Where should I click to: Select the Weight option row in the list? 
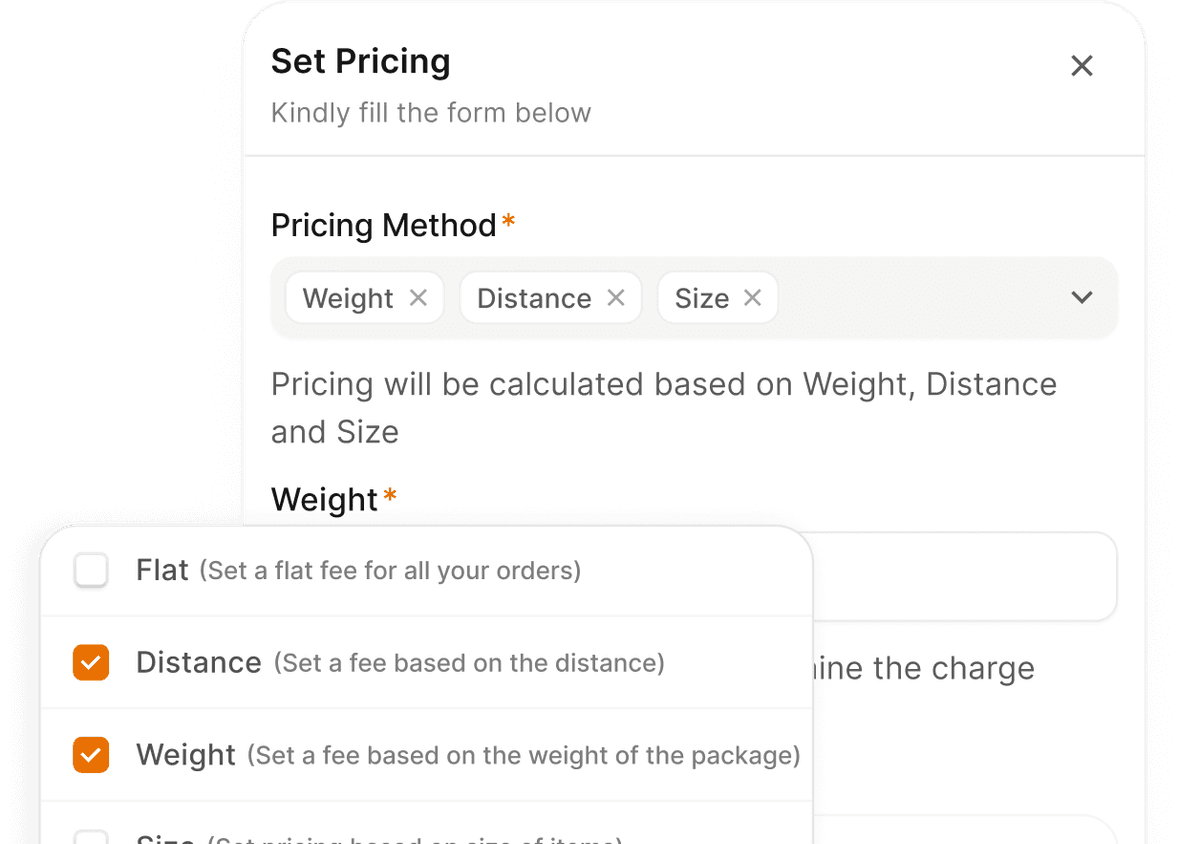point(400,755)
